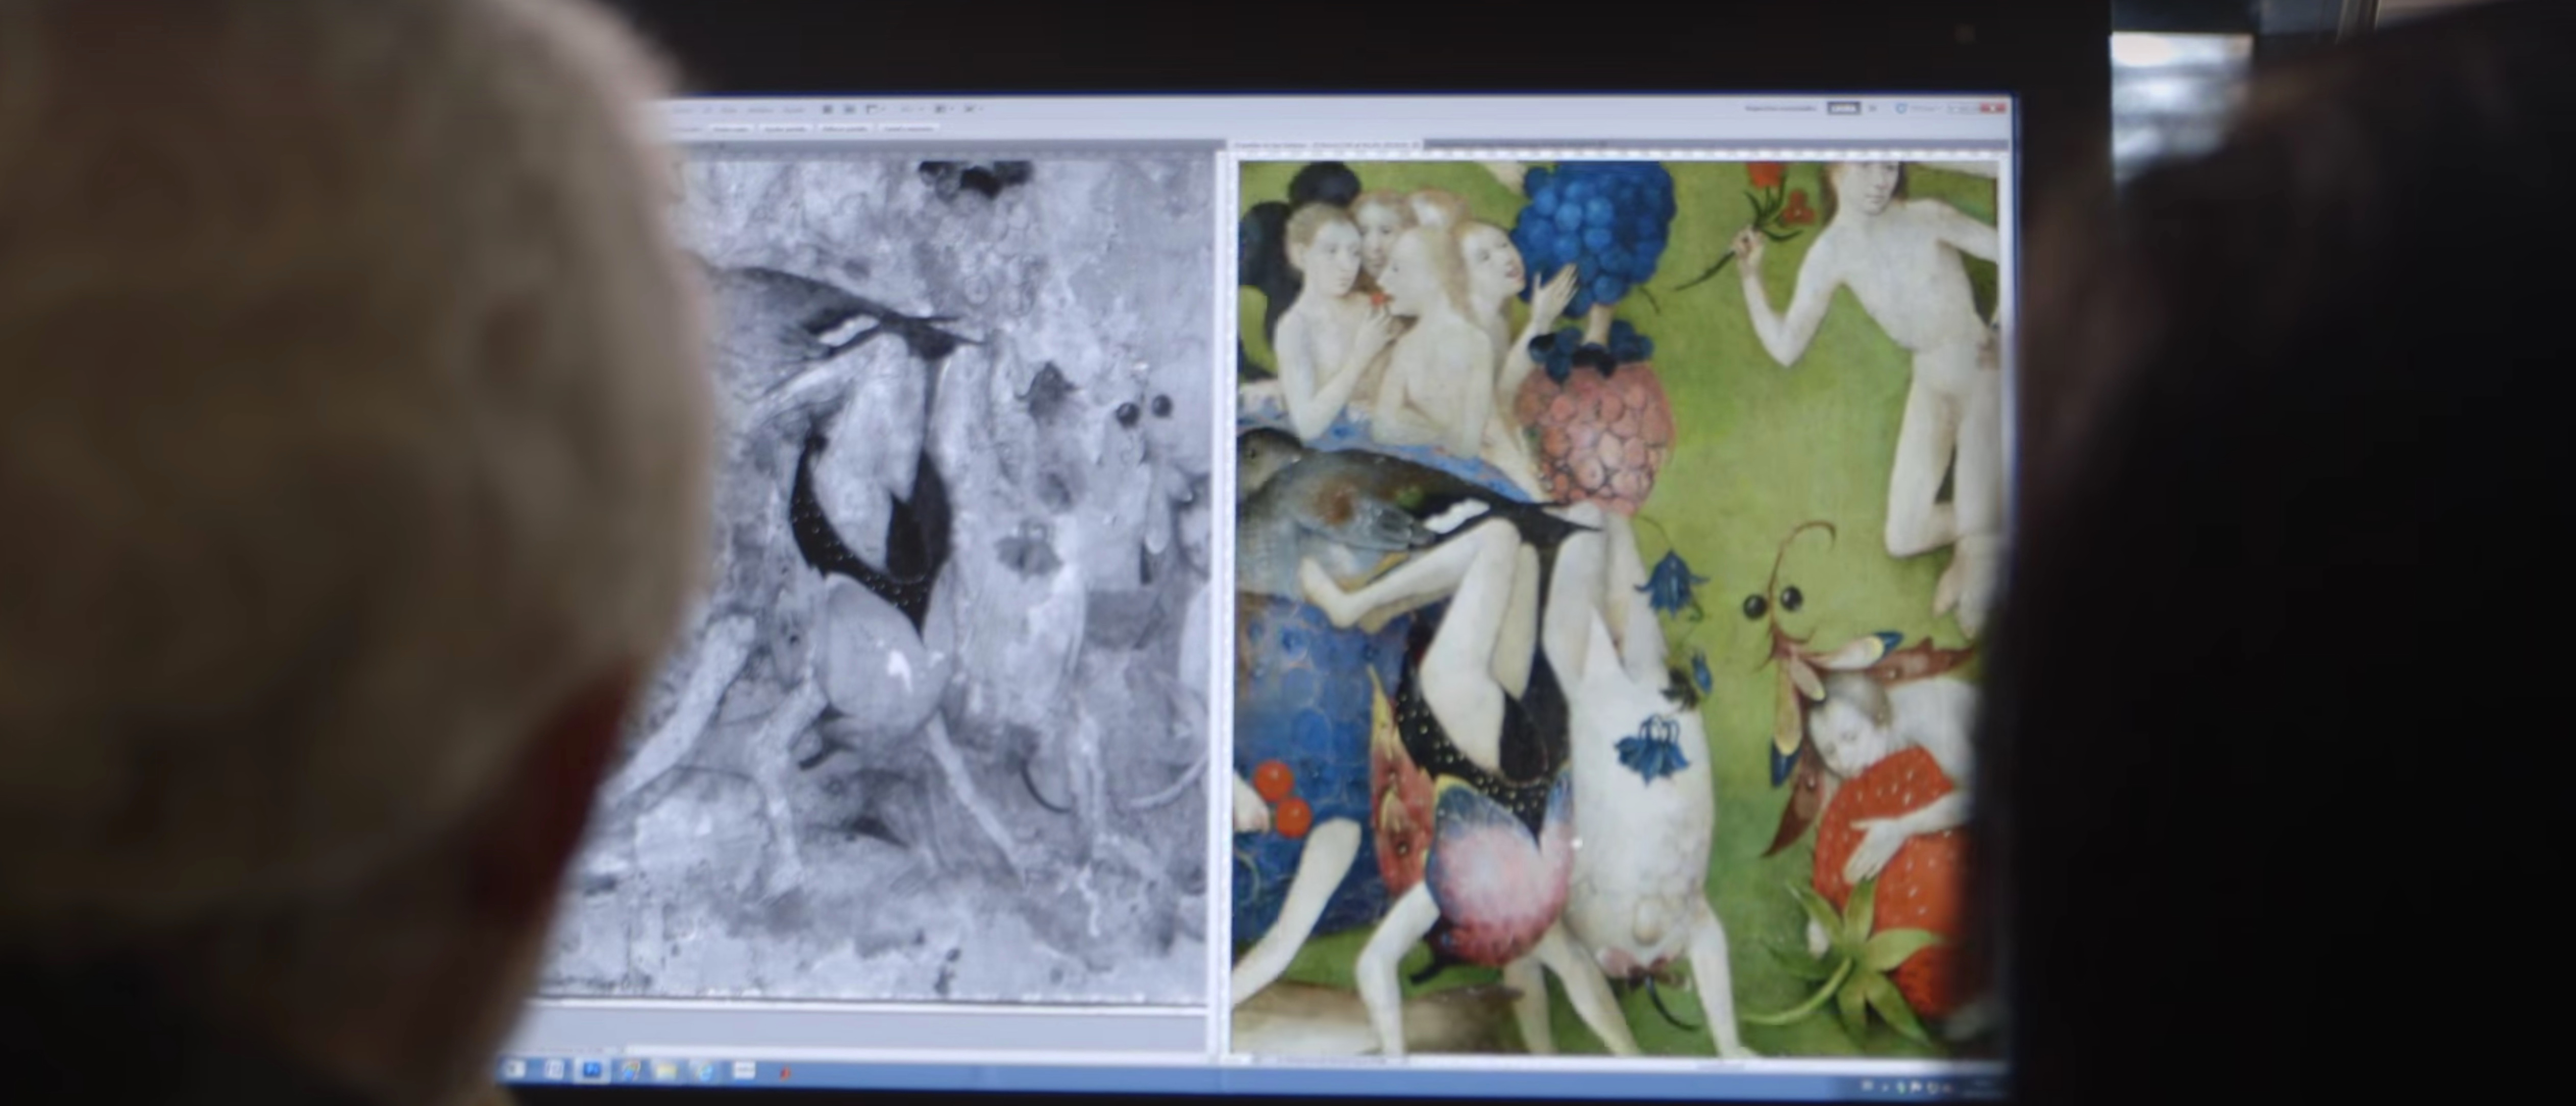This screenshot has height=1106, width=2576.
Task: Open Mini Bridge from the application bar
Action: point(850,110)
